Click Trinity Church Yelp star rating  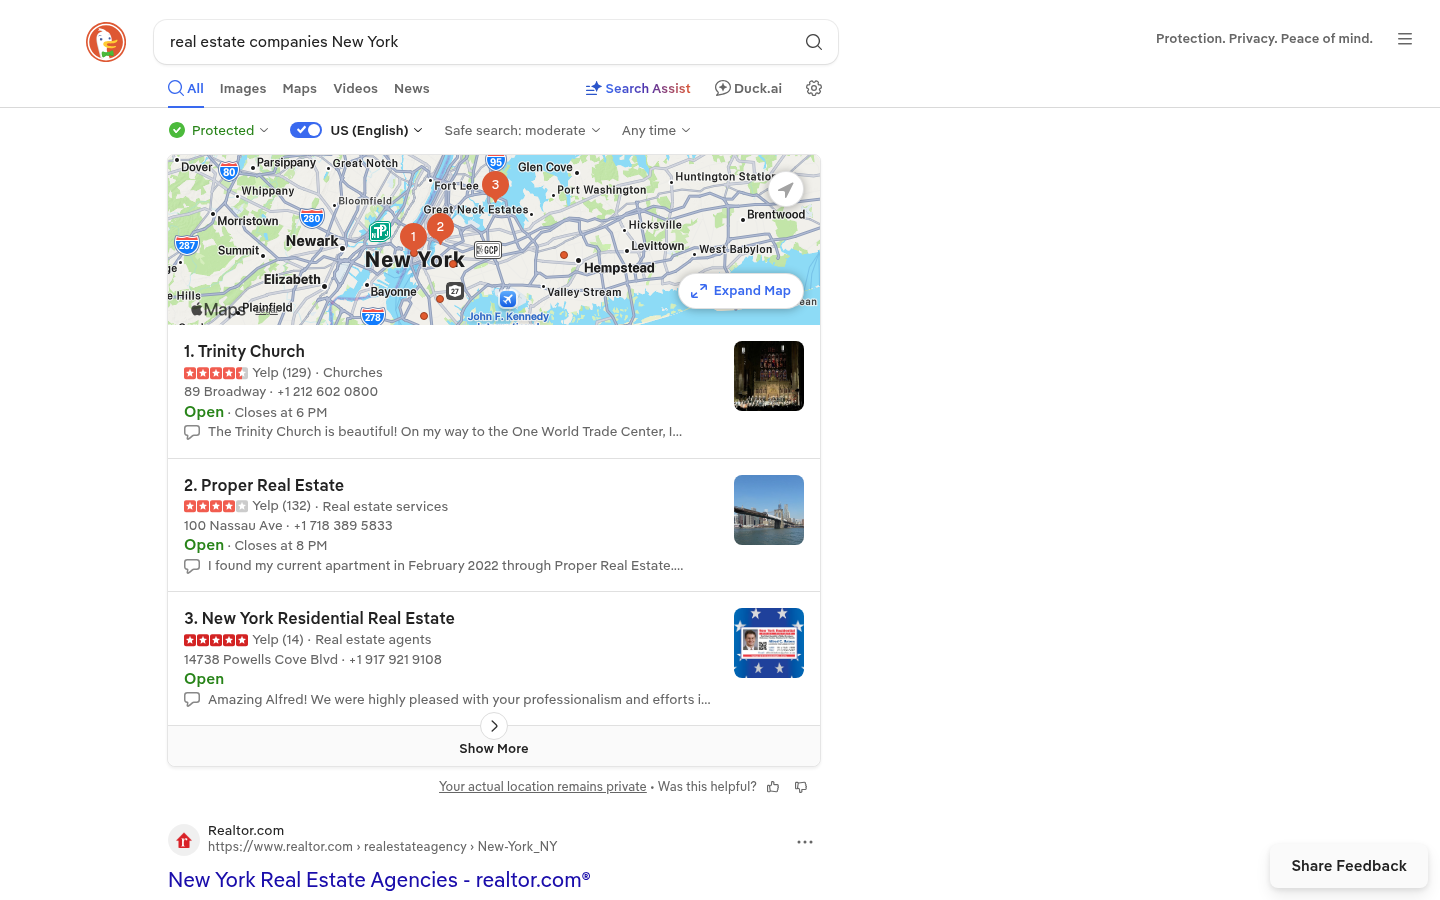click(x=216, y=373)
